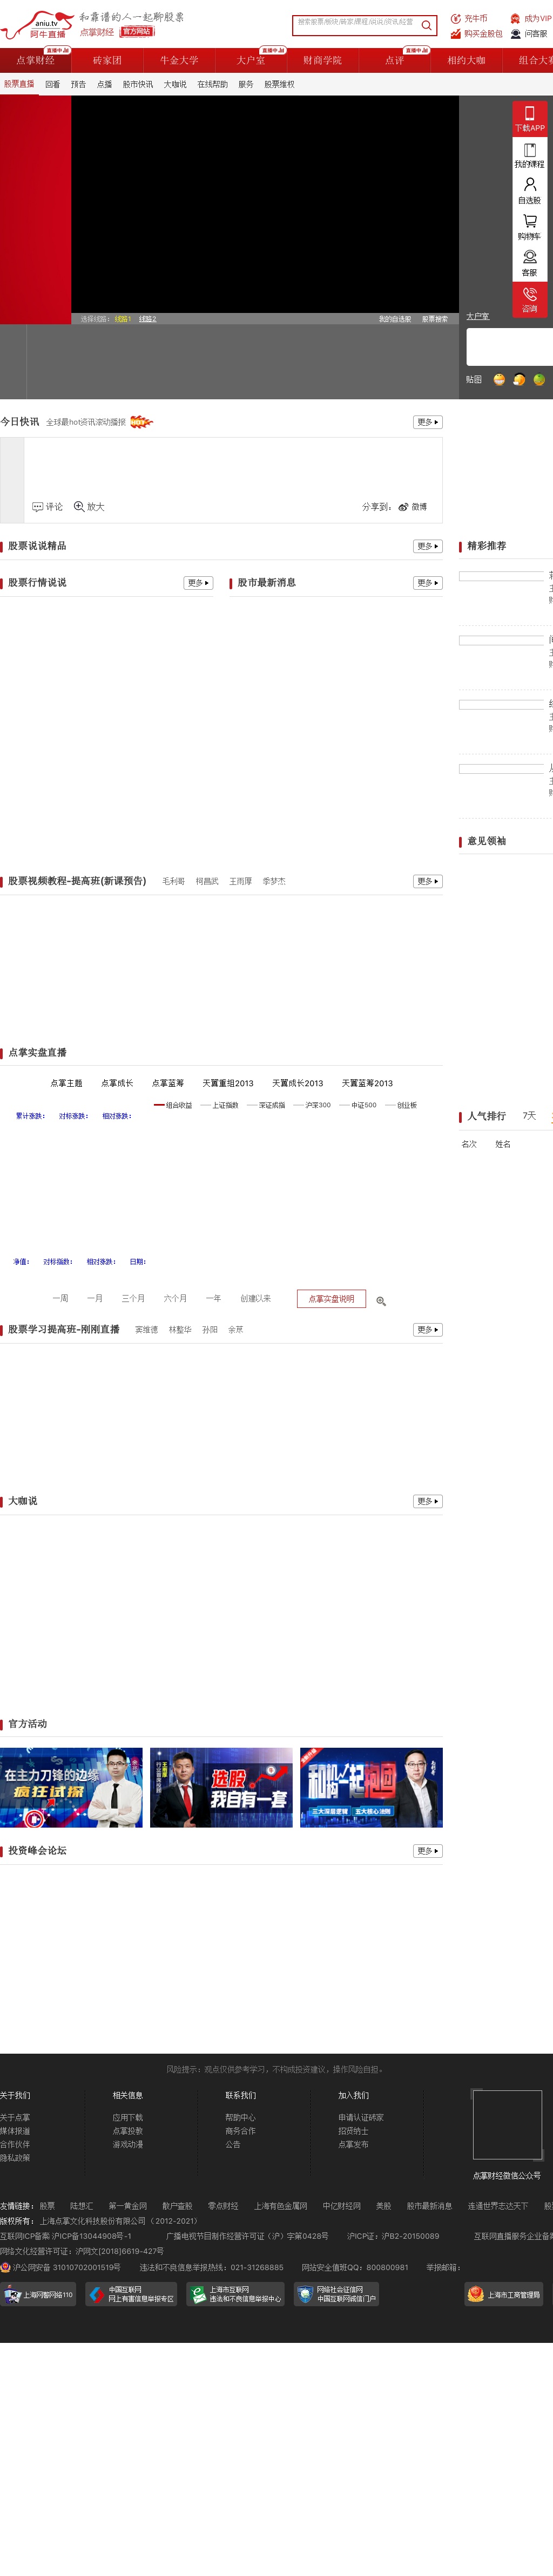Toggle 沪深300 legend line color
The width and height of the screenshot is (553, 2576).
(312, 1106)
